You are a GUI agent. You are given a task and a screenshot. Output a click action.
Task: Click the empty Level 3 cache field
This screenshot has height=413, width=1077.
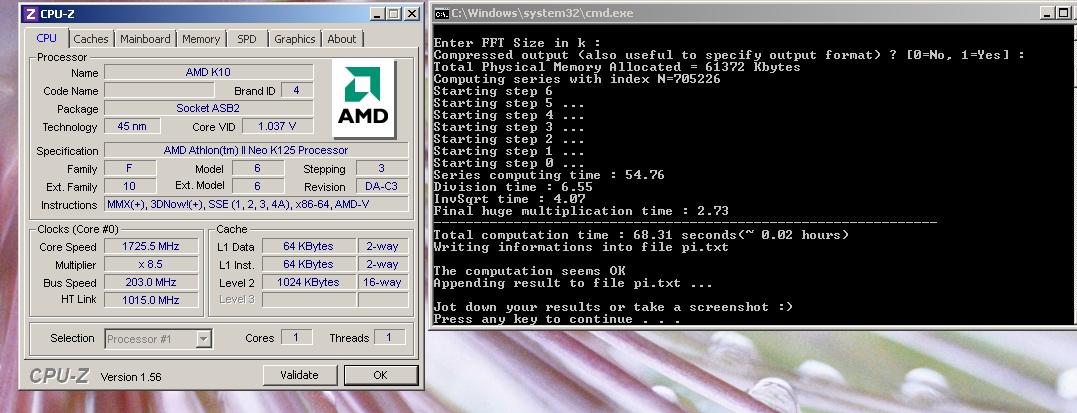[308, 300]
